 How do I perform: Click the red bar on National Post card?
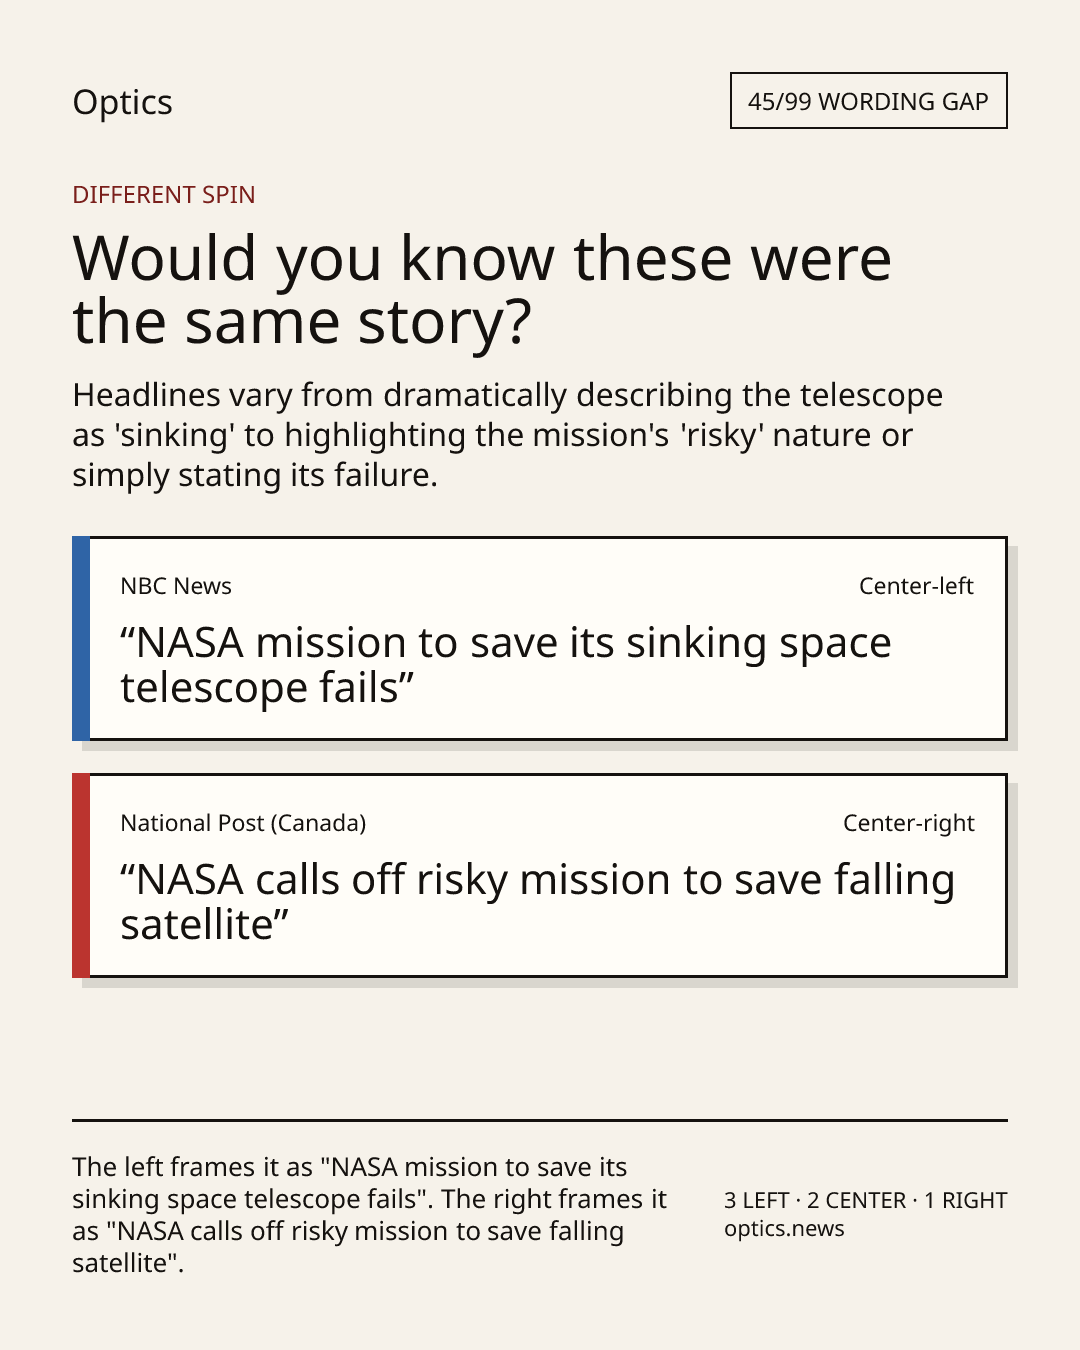coord(81,876)
